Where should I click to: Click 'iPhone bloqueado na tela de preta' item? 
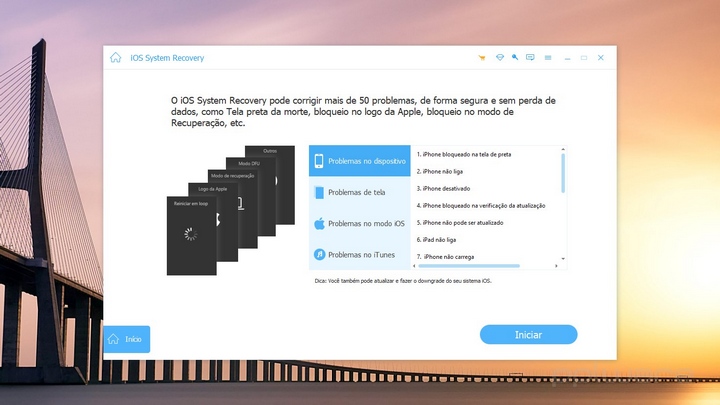click(x=464, y=154)
